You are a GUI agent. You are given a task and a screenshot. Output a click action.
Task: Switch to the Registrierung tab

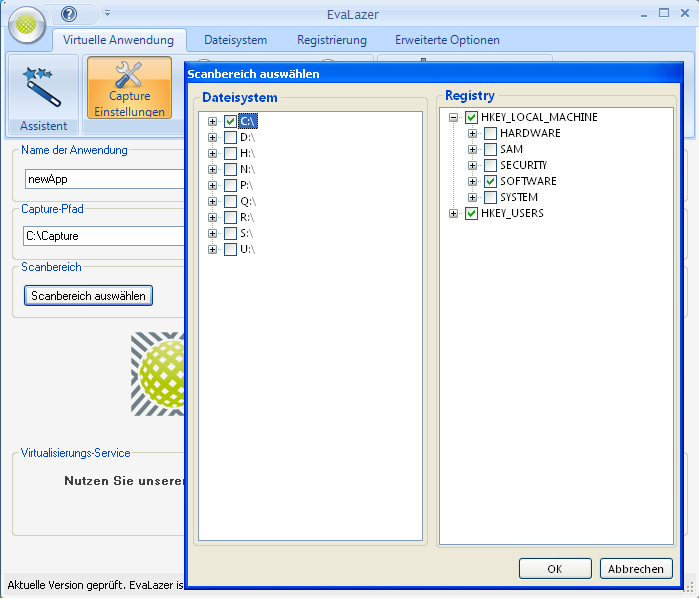(x=331, y=40)
